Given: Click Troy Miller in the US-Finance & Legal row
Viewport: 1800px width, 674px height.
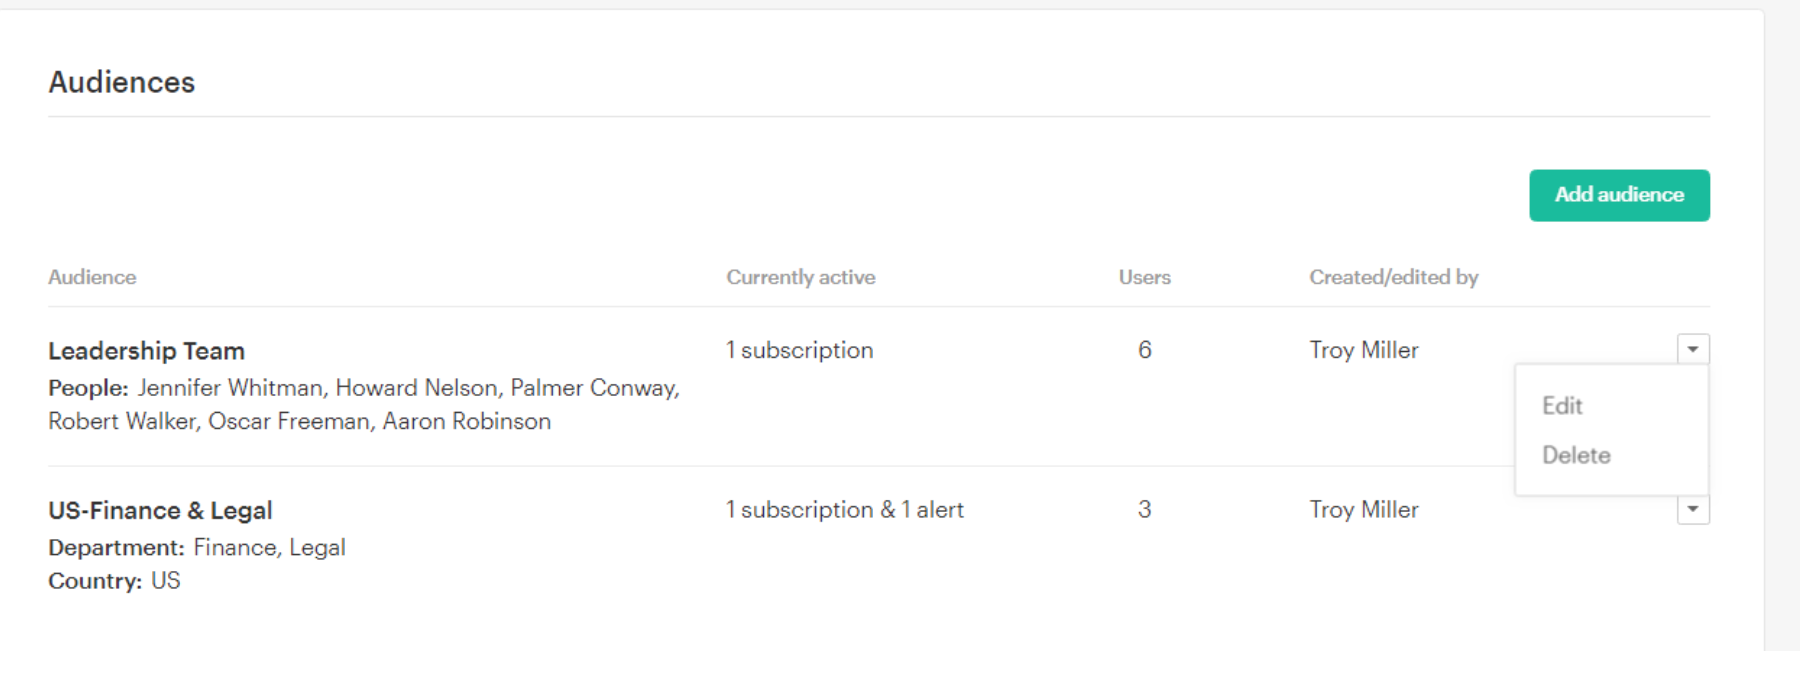Looking at the screenshot, I should (1363, 510).
